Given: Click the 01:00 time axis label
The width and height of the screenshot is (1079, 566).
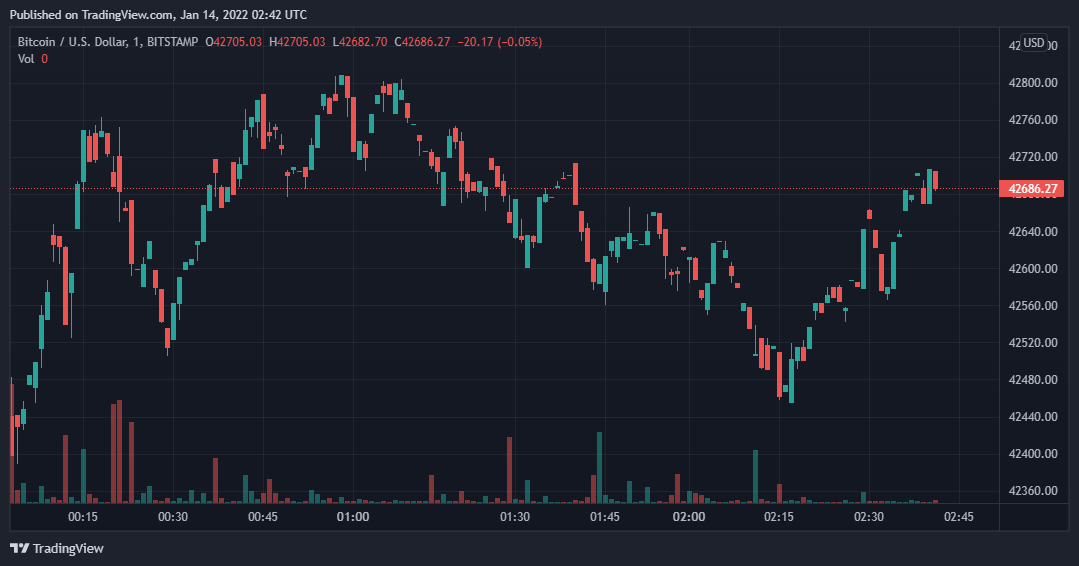Looking at the screenshot, I should (353, 517).
